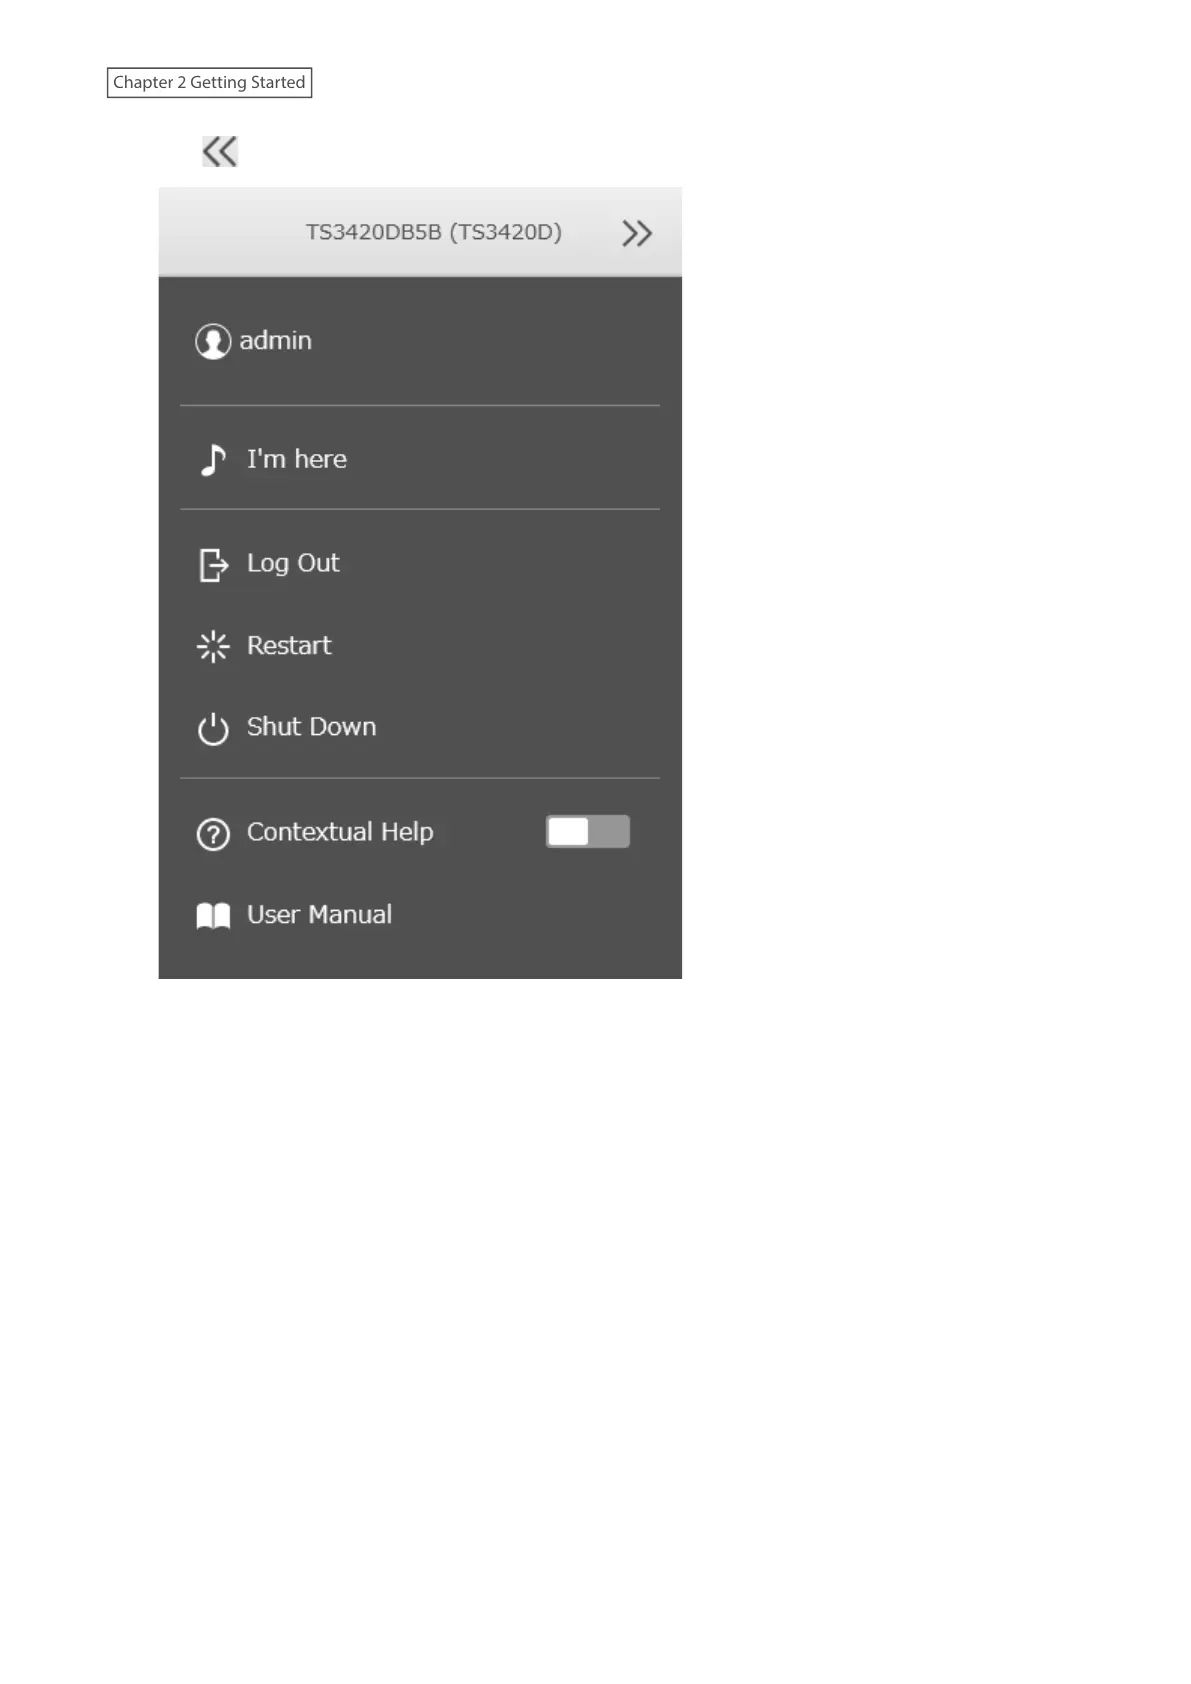Select Restart in the side menu
The image size is (1191, 1684).
[420, 646]
